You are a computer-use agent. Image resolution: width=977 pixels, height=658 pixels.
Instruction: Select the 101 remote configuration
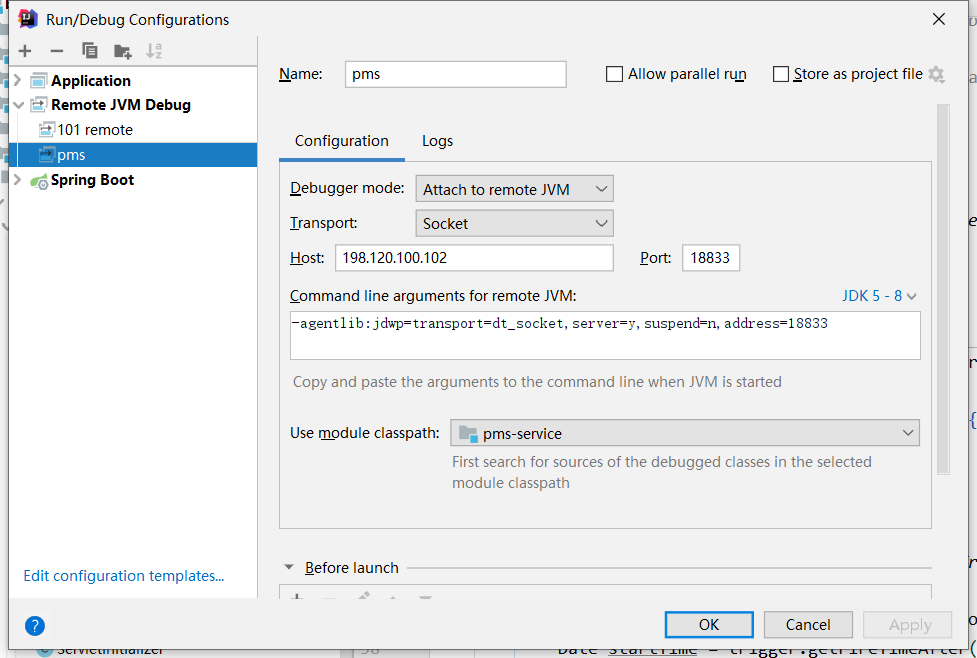click(x=94, y=130)
